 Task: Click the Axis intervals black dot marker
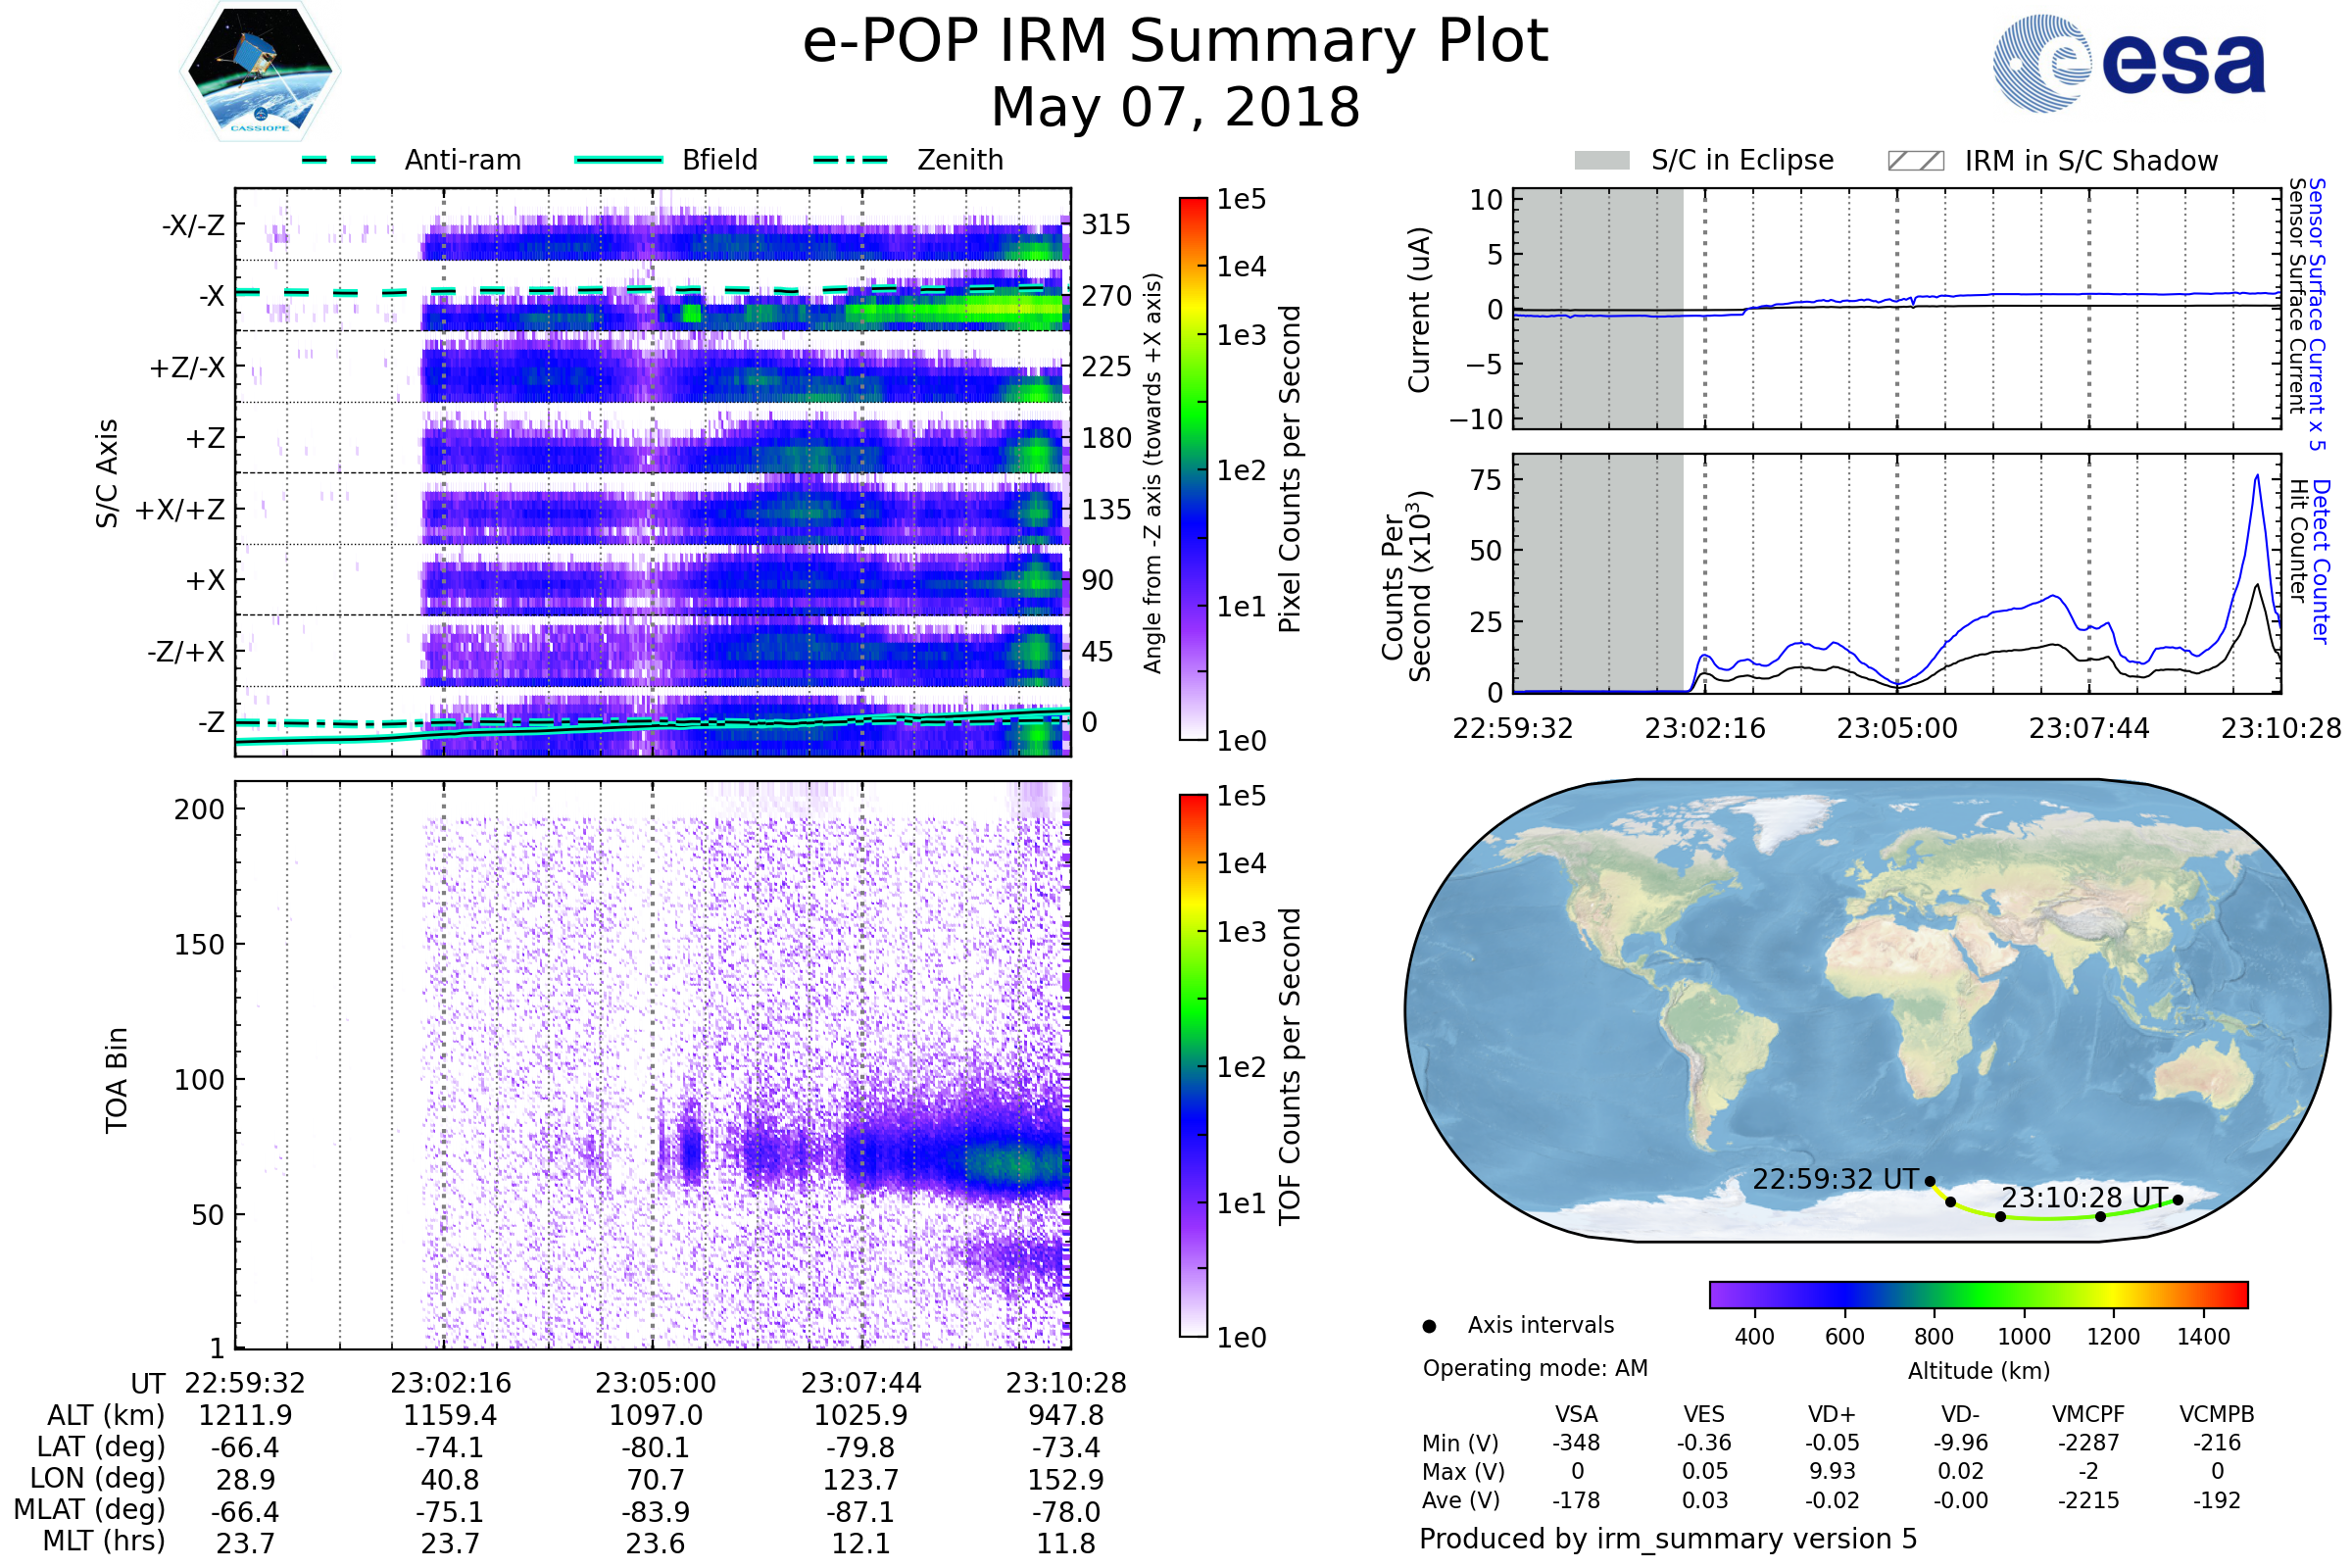[x=1429, y=1326]
